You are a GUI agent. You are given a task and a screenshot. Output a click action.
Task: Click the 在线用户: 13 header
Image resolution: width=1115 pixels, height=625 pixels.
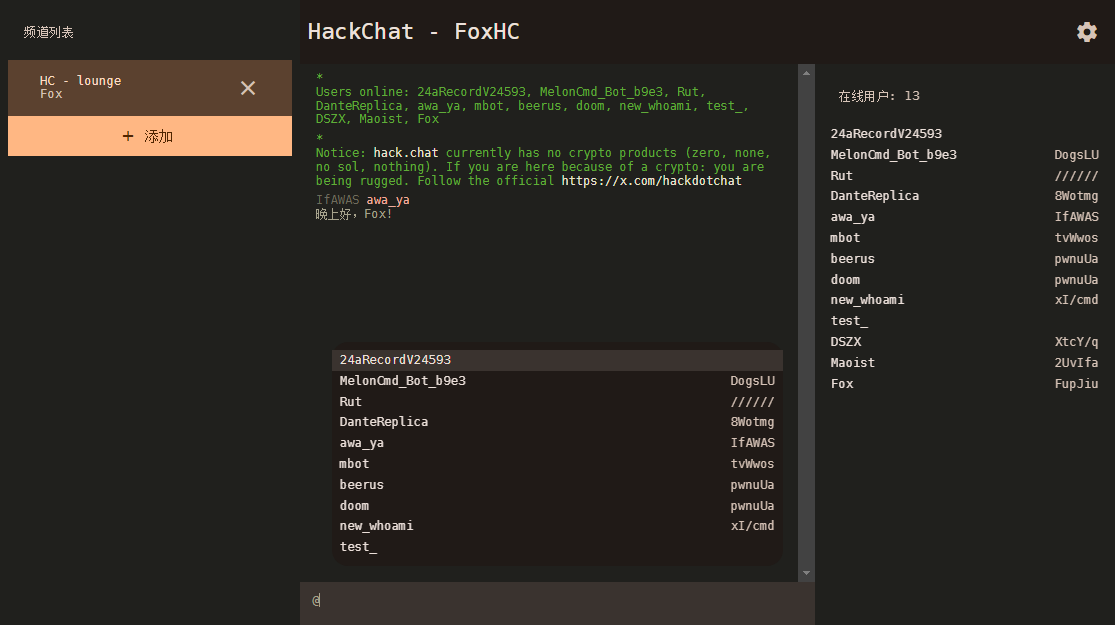pyautogui.click(x=879, y=96)
